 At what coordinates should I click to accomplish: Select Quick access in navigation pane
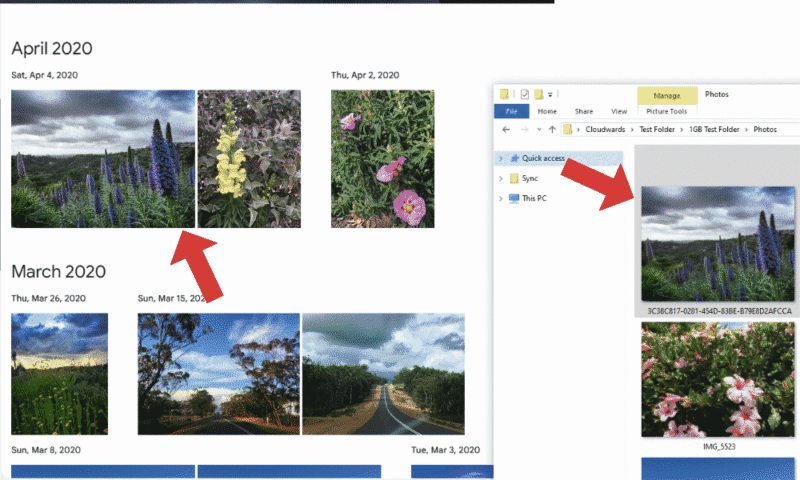(559, 158)
